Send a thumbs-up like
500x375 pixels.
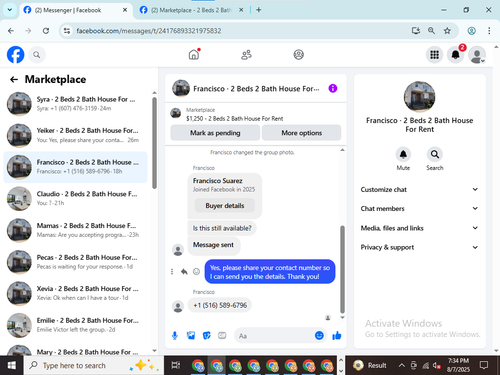[x=337, y=335]
